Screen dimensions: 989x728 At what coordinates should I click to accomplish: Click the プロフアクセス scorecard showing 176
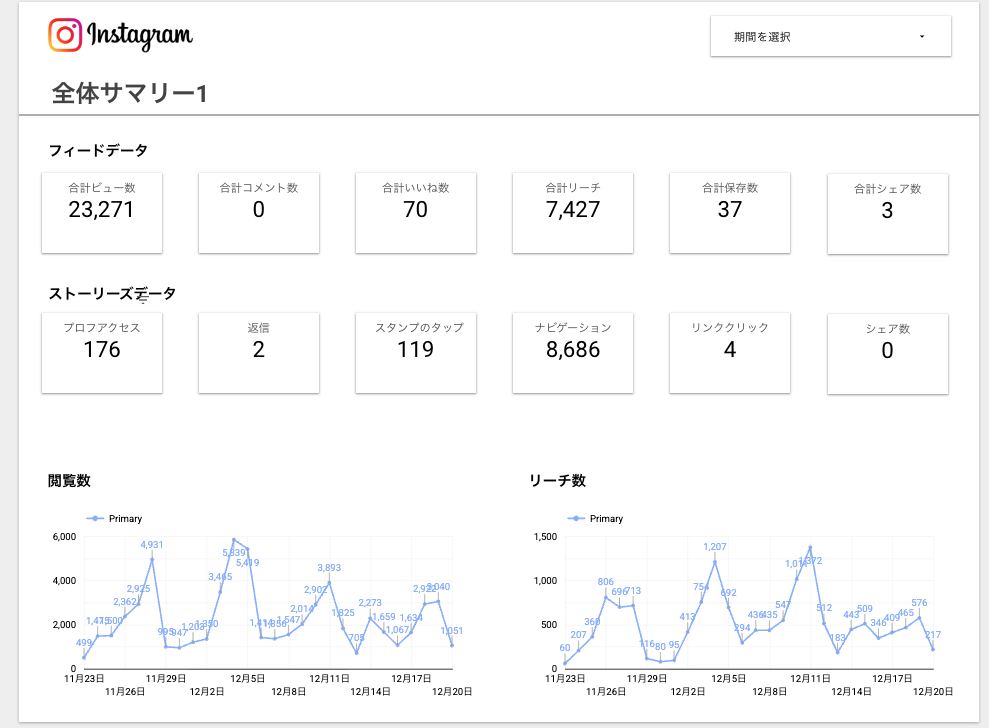tap(102, 352)
